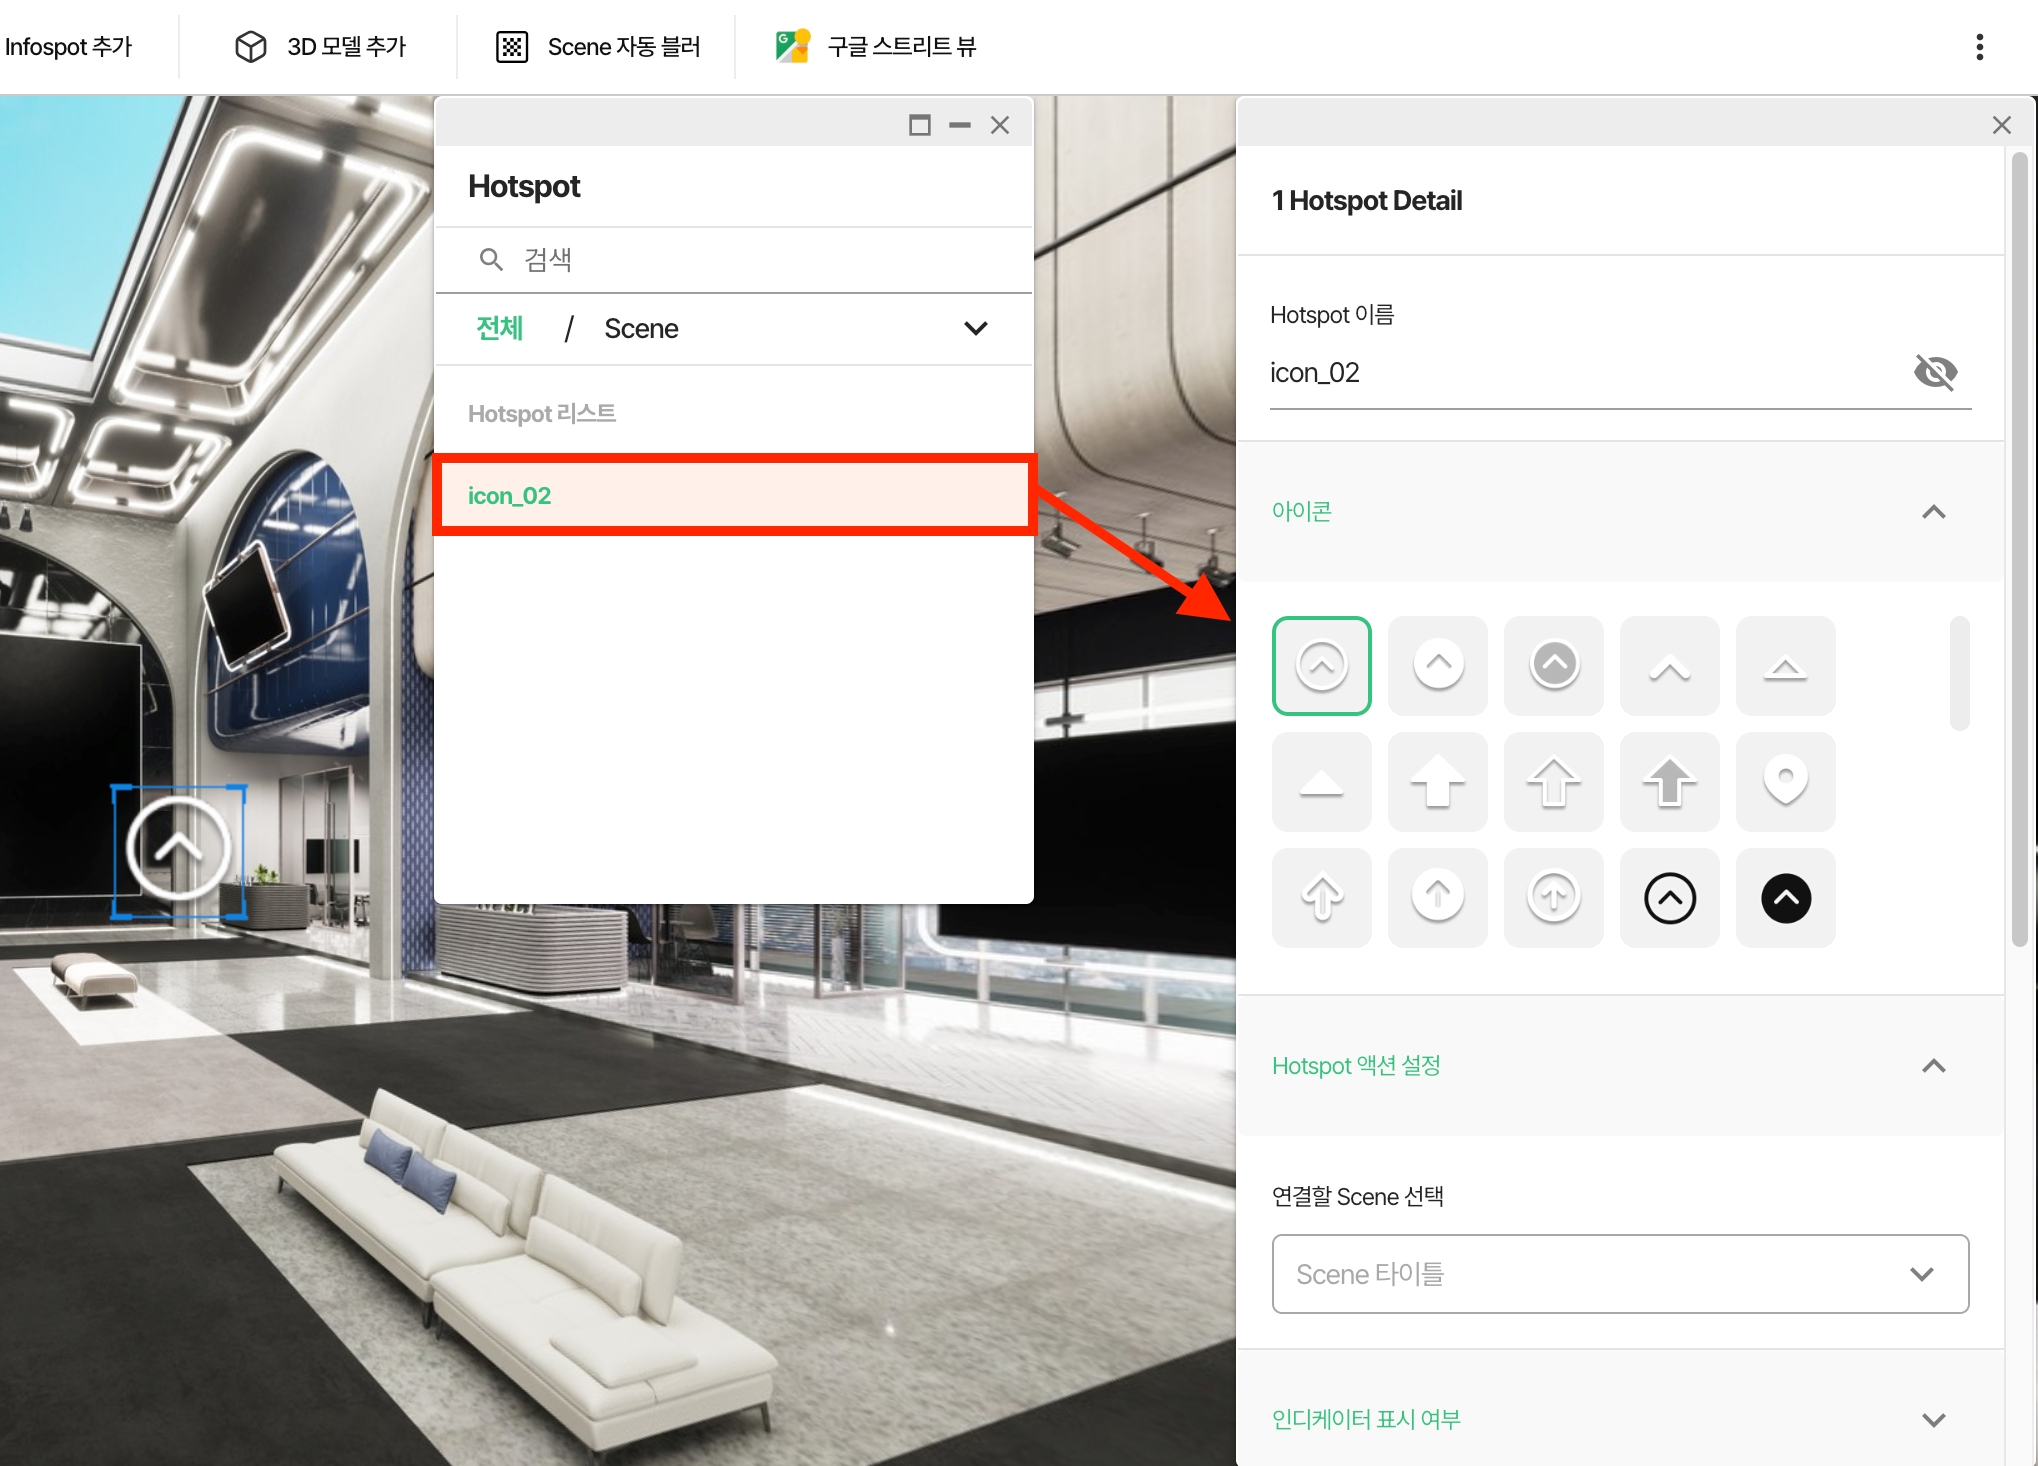Select the first outlined circle chevron icon
The width and height of the screenshot is (2038, 1466).
[1321, 665]
